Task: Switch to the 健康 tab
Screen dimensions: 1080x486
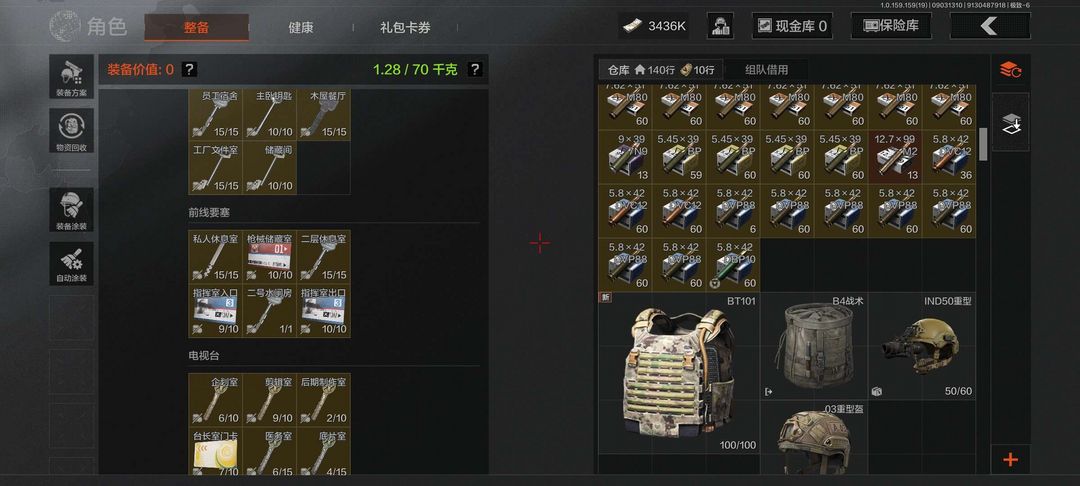Action: click(300, 28)
